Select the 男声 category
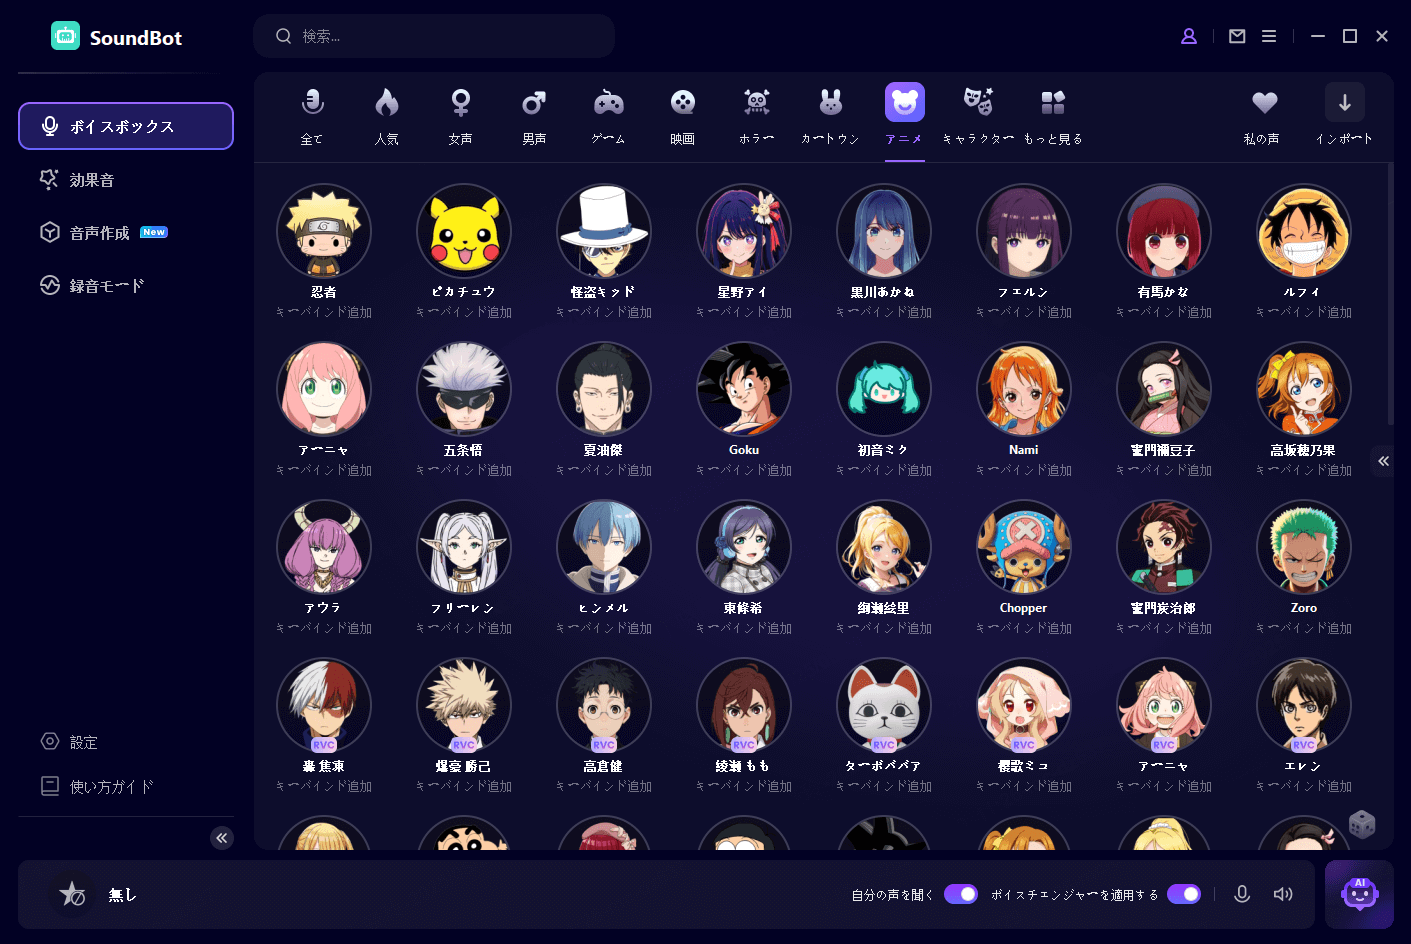 (535, 116)
